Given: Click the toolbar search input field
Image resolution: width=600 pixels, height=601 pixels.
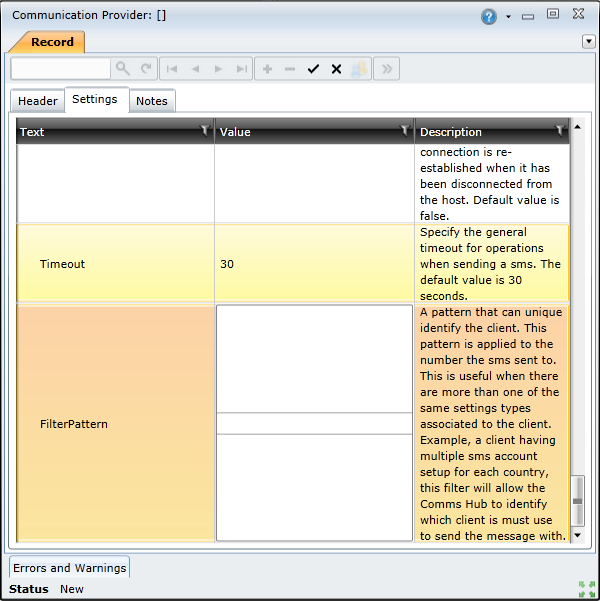Looking at the screenshot, I should (x=61, y=69).
